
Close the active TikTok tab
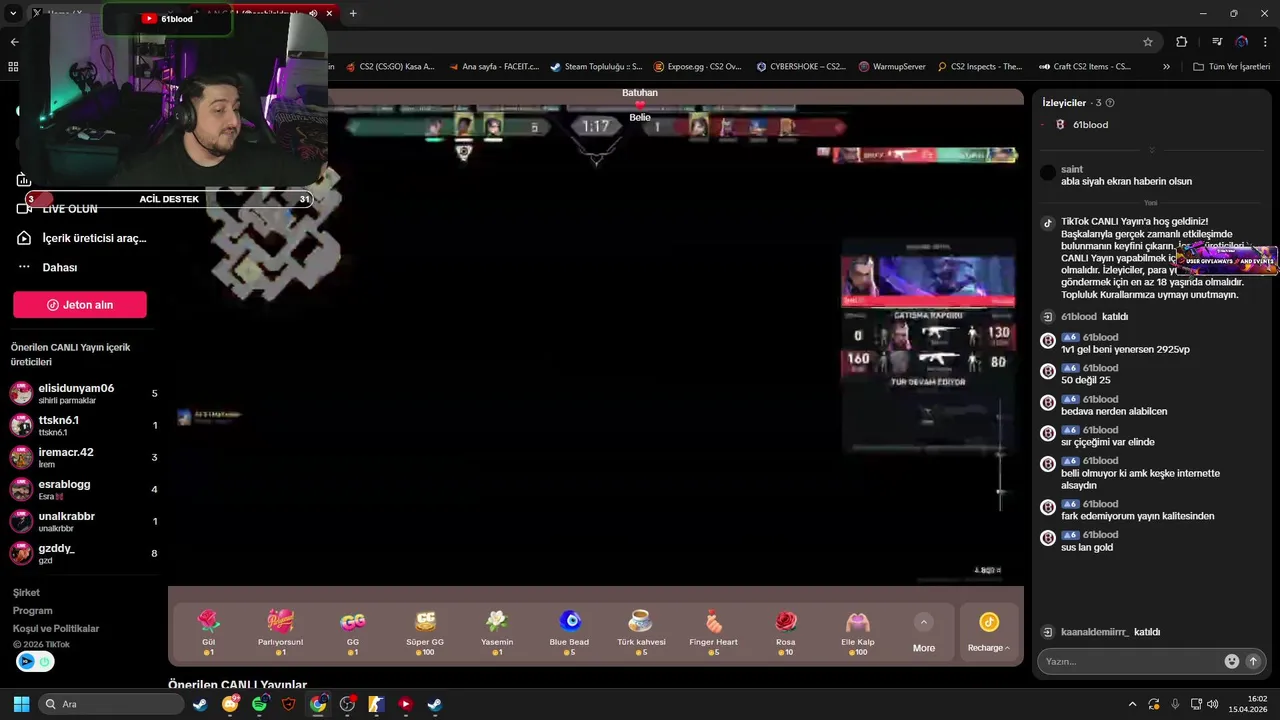(x=329, y=13)
